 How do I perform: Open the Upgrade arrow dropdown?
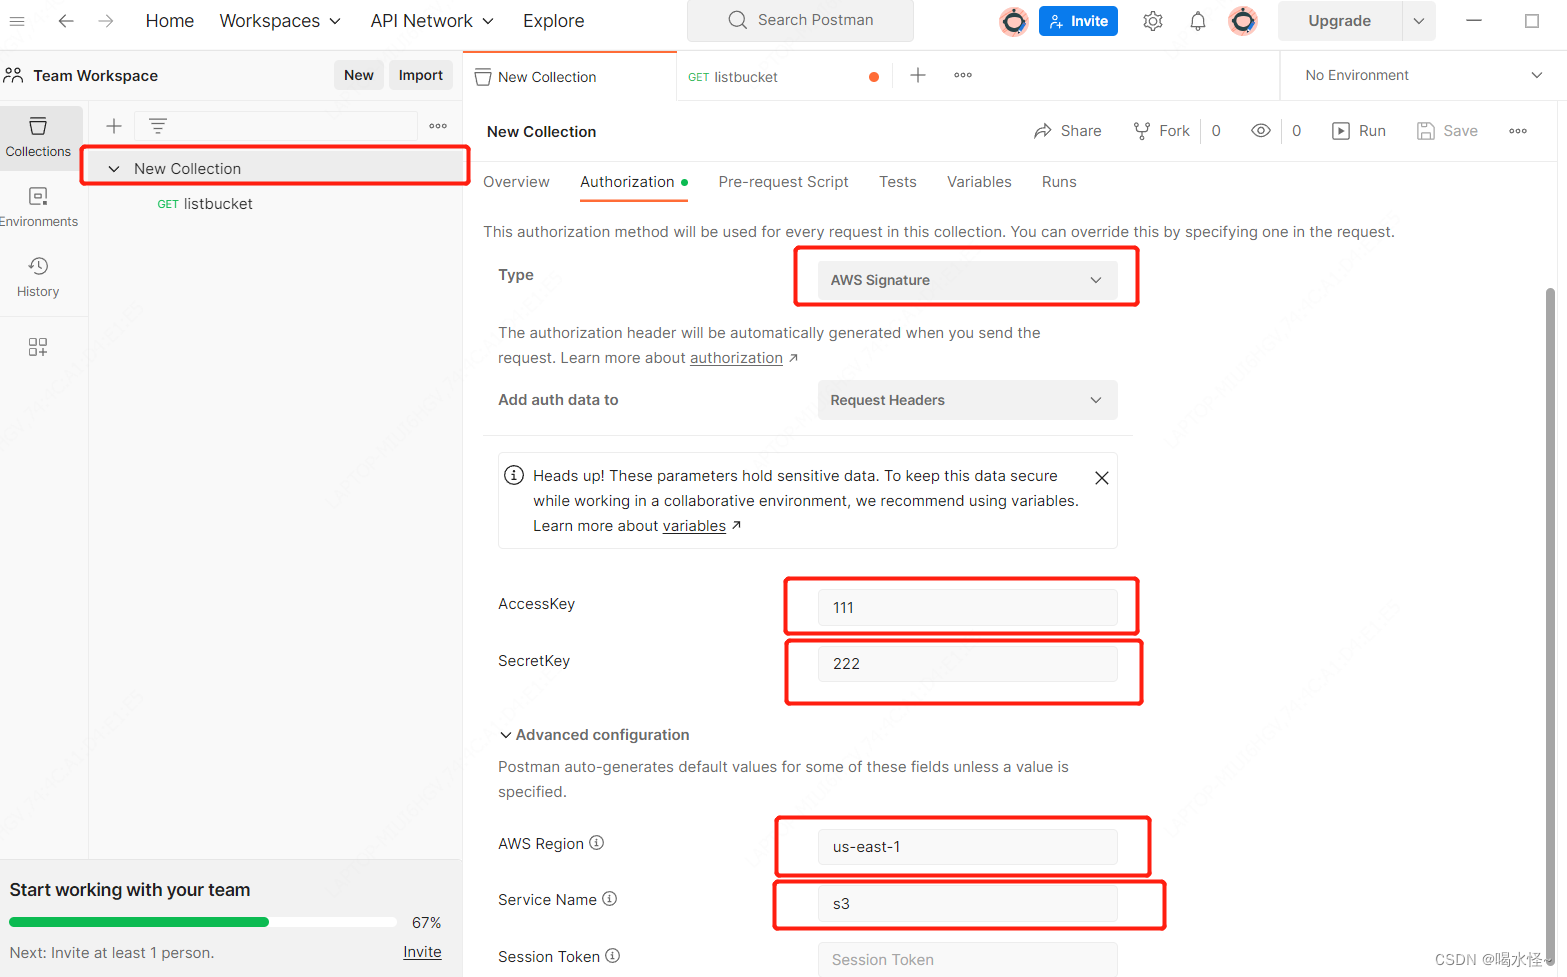(1419, 21)
